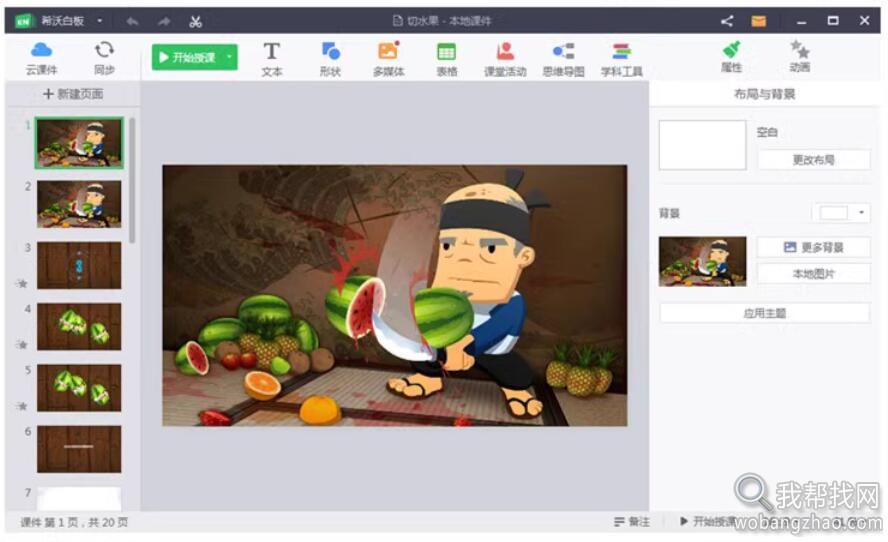888x542 pixels.
Task: Click the undo arrow in title bar
Action: (133, 22)
